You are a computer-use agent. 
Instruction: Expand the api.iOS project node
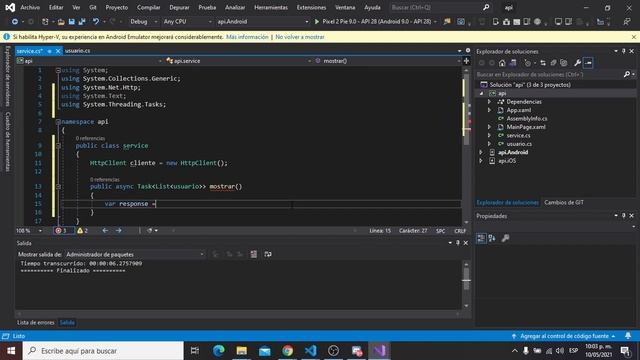[481, 161]
